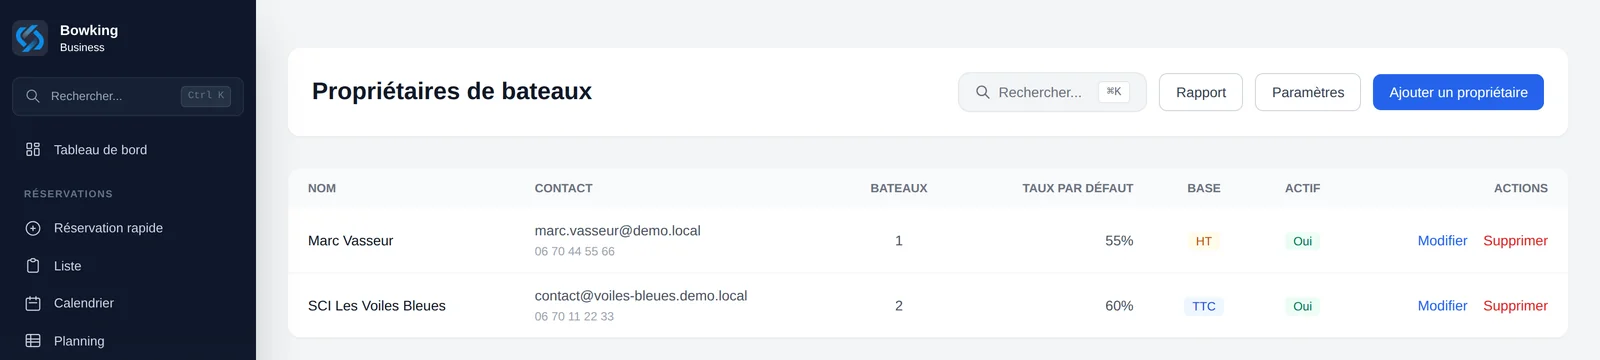
Task: Click the Planning table icon
Action: [x=33, y=341]
